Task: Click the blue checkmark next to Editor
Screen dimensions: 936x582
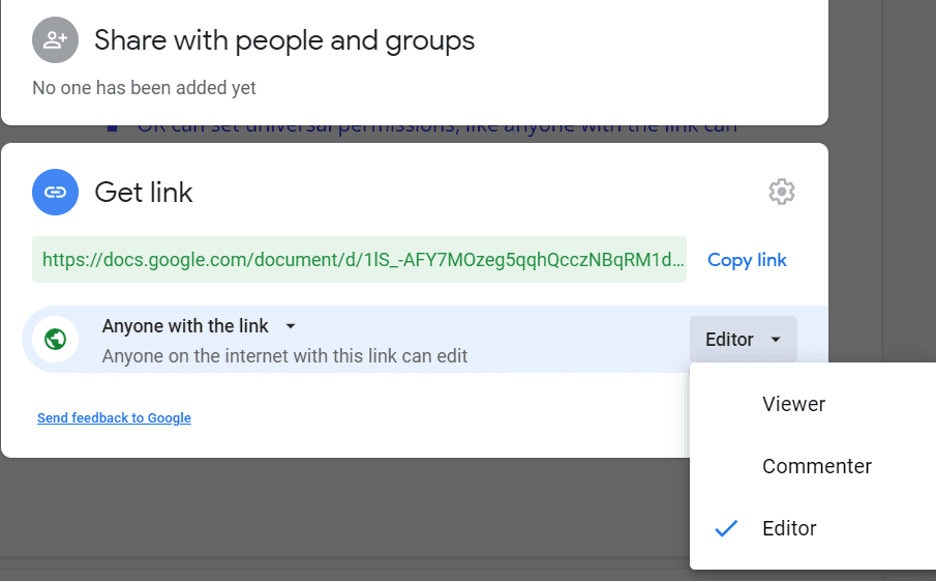Action: [x=726, y=528]
